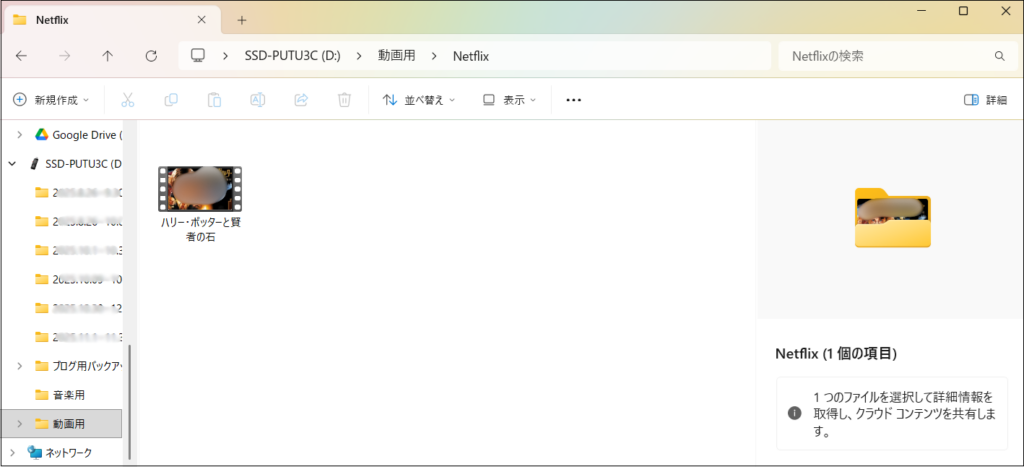Maximize the Explorer window

point(963,11)
